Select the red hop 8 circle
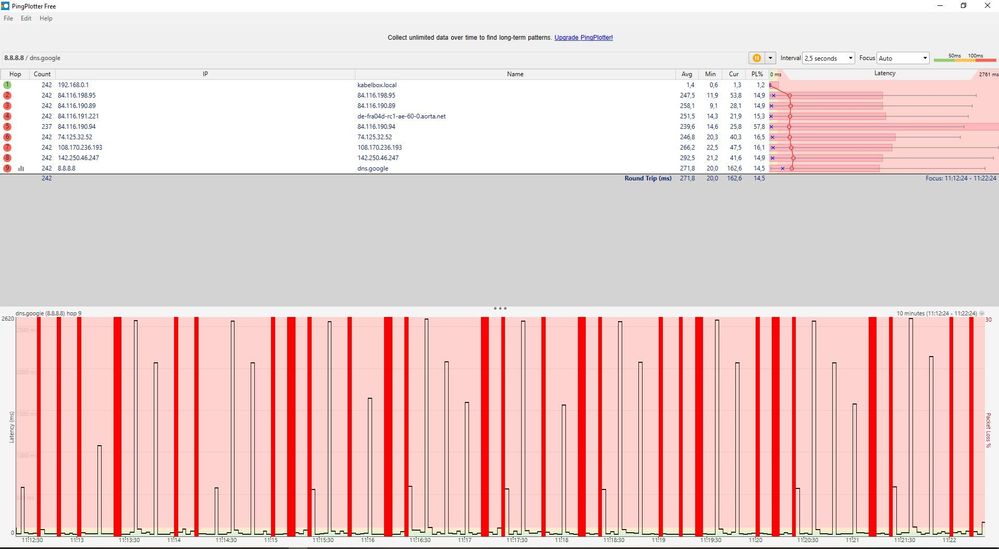 point(7,158)
